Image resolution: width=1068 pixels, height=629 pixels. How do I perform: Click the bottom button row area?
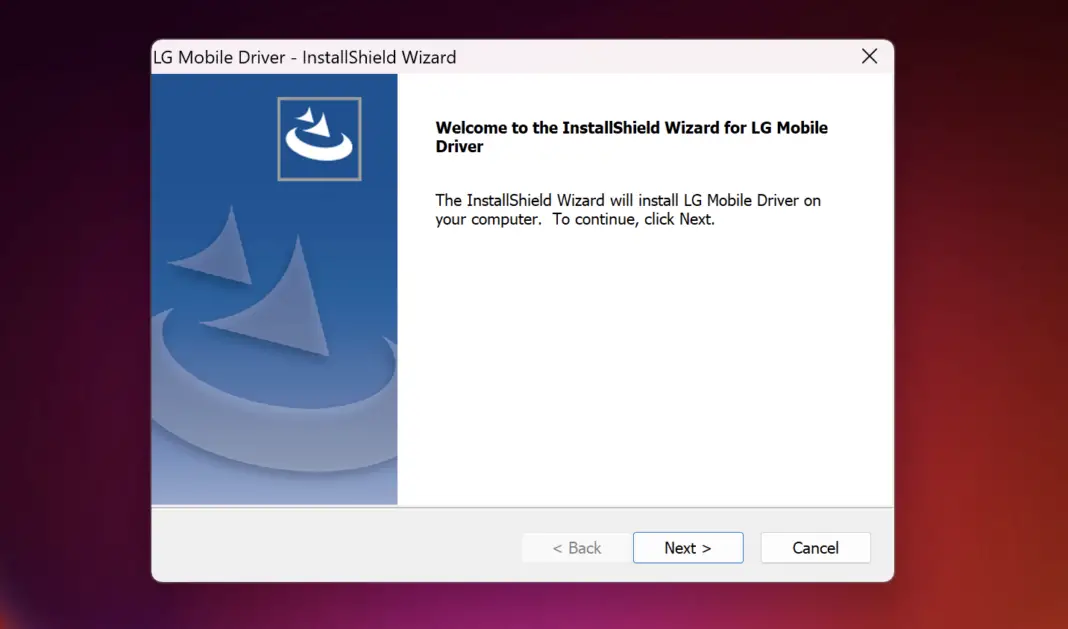[522, 547]
